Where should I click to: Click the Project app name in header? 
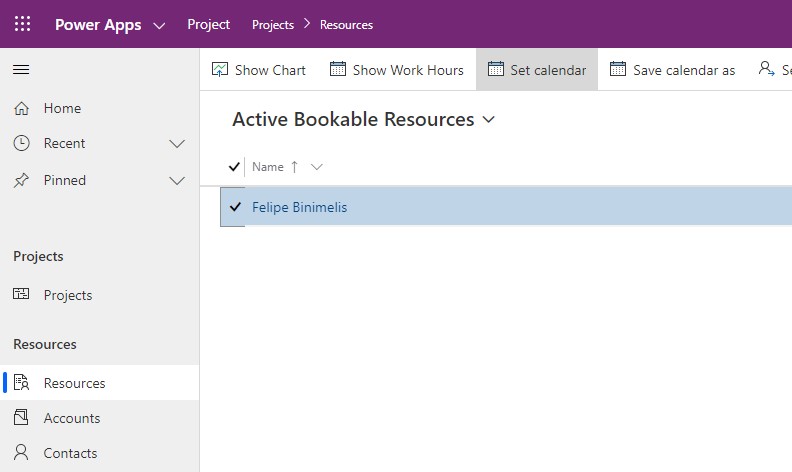pos(209,24)
